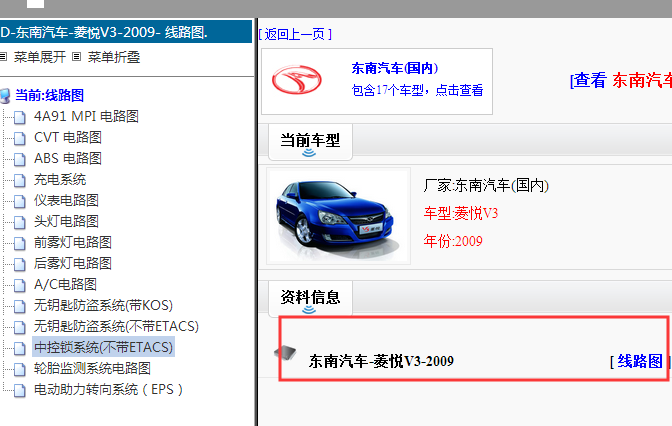672x426 pixels.
Task: Click the red 东南汽车 brand logo
Action: [297, 80]
